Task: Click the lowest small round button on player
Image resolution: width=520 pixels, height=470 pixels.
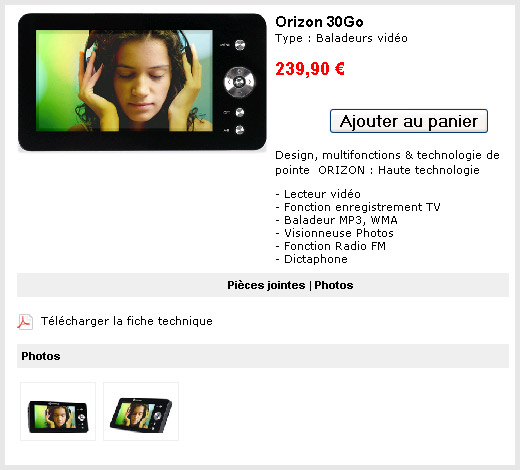Action: (240, 130)
